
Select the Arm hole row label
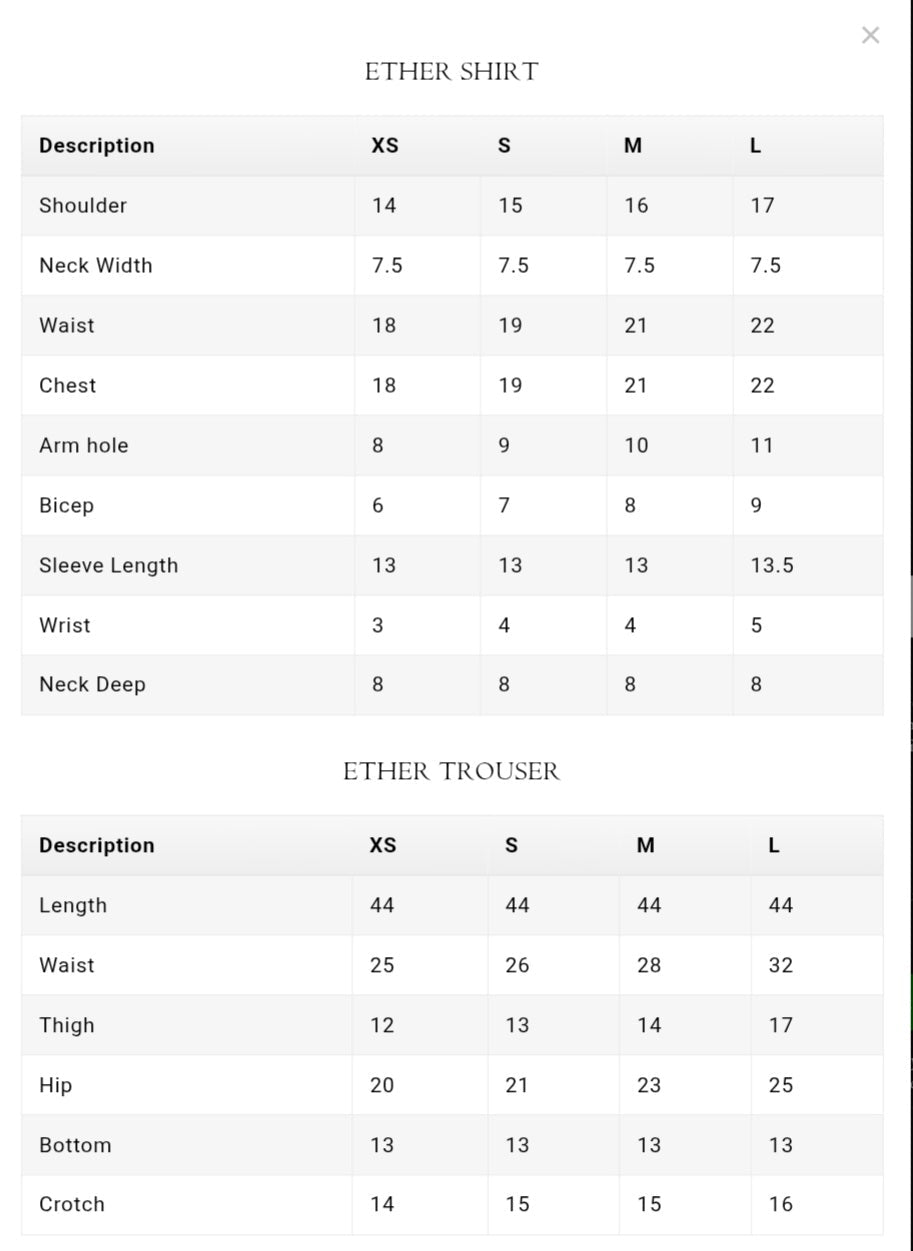click(84, 445)
